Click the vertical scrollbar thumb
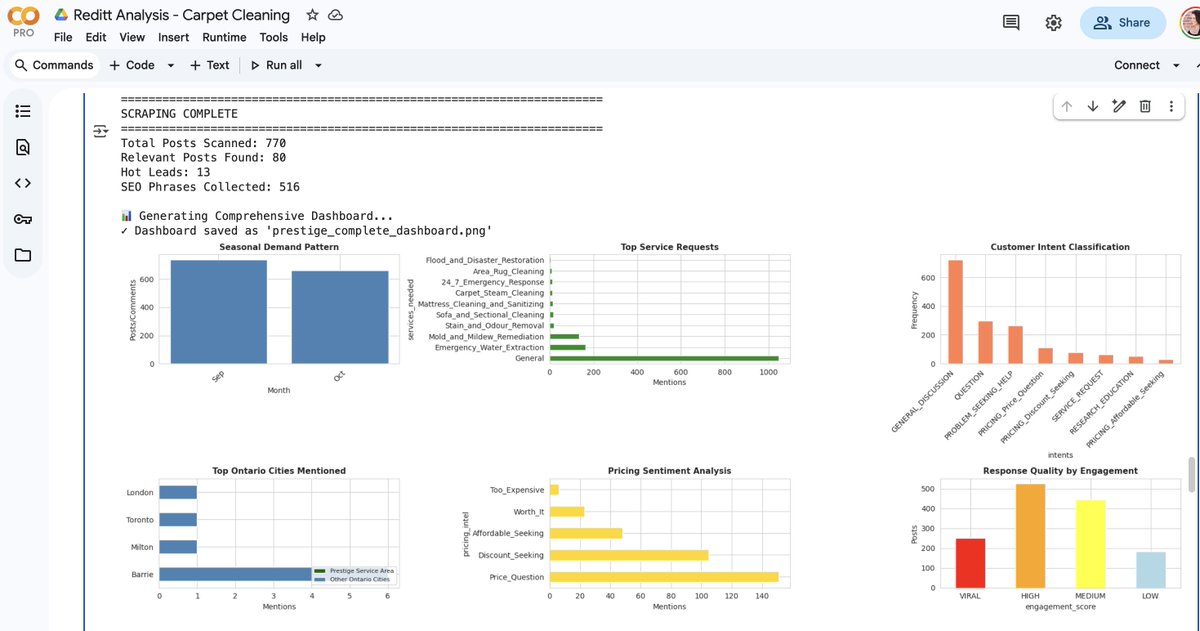Screen dimensions: 1200x631 click(1190, 474)
